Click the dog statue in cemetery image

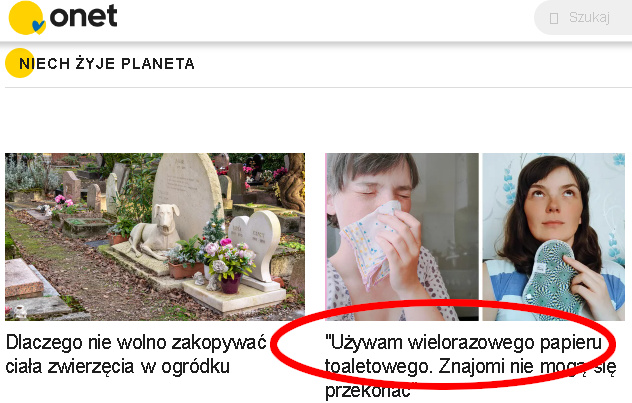155,230
